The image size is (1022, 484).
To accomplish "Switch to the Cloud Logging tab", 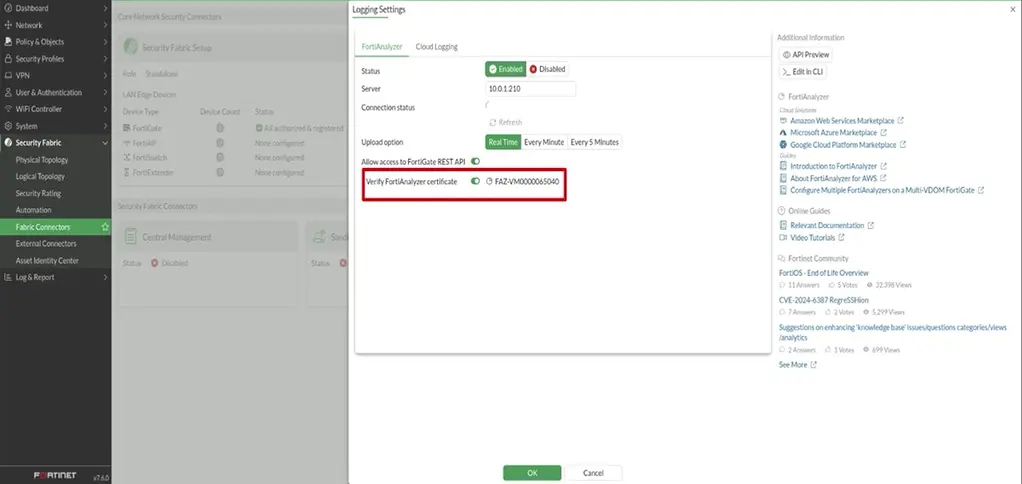I will tap(437, 47).
